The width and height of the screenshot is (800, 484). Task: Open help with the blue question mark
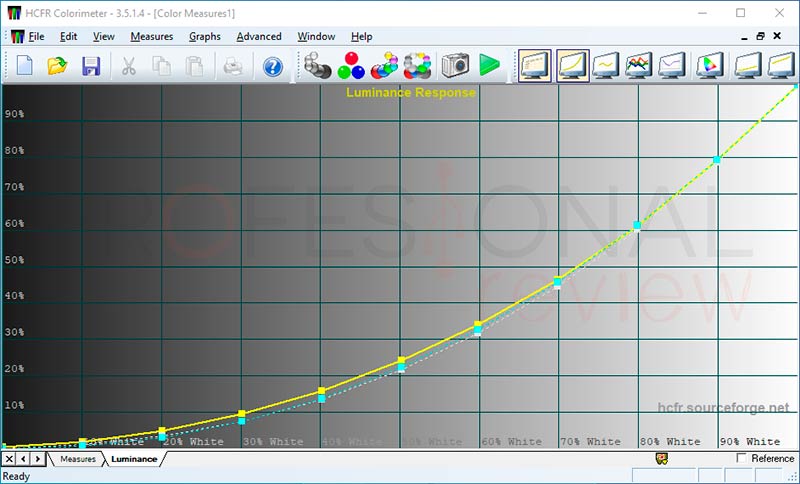point(273,66)
